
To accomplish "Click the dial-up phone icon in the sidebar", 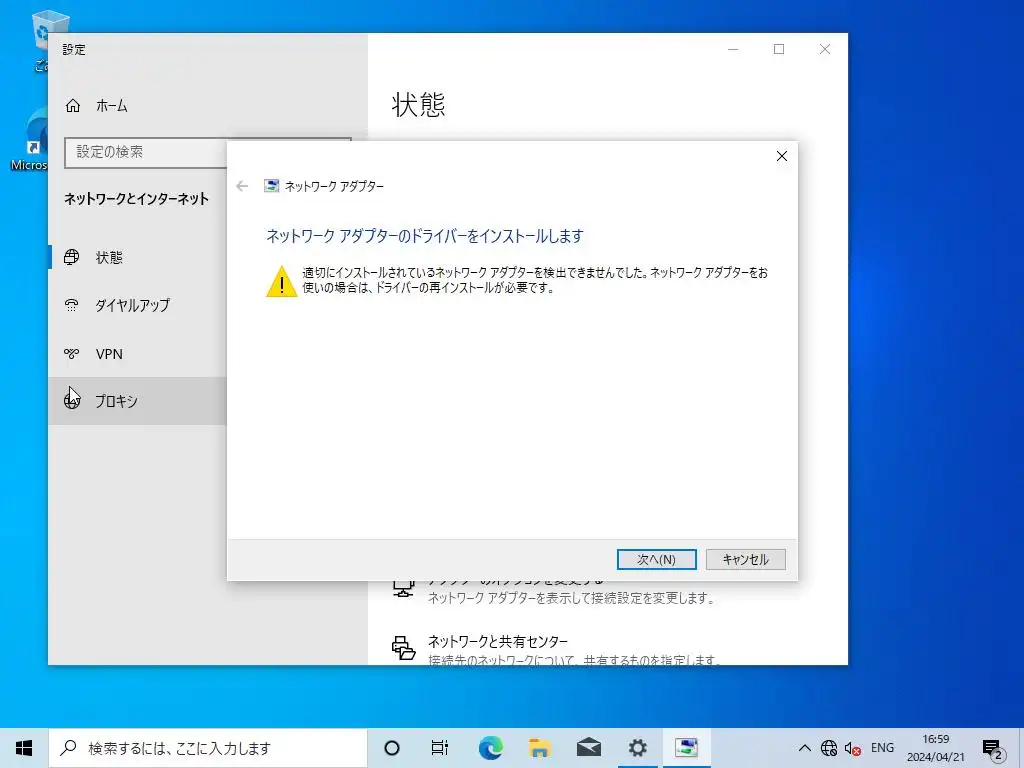I will [72, 305].
